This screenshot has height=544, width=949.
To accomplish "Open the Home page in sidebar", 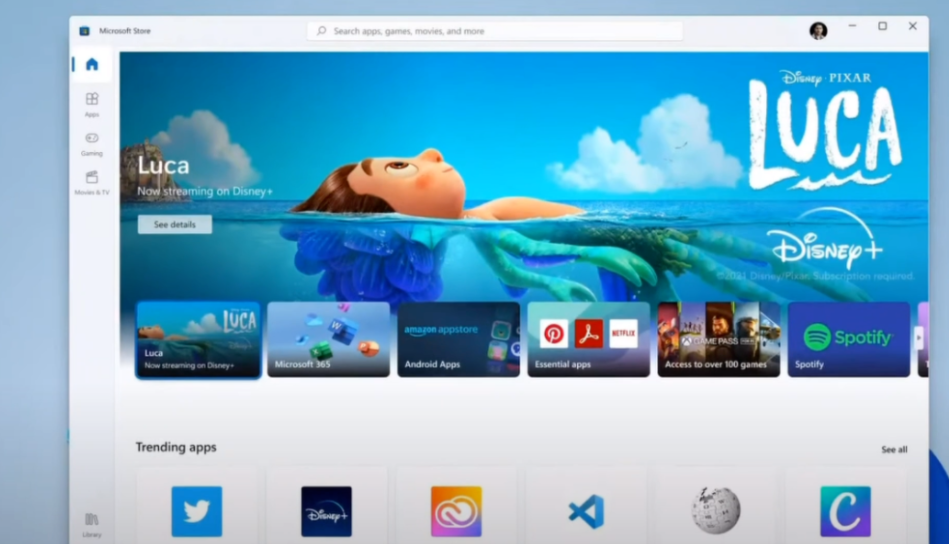I will click(91, 64).
